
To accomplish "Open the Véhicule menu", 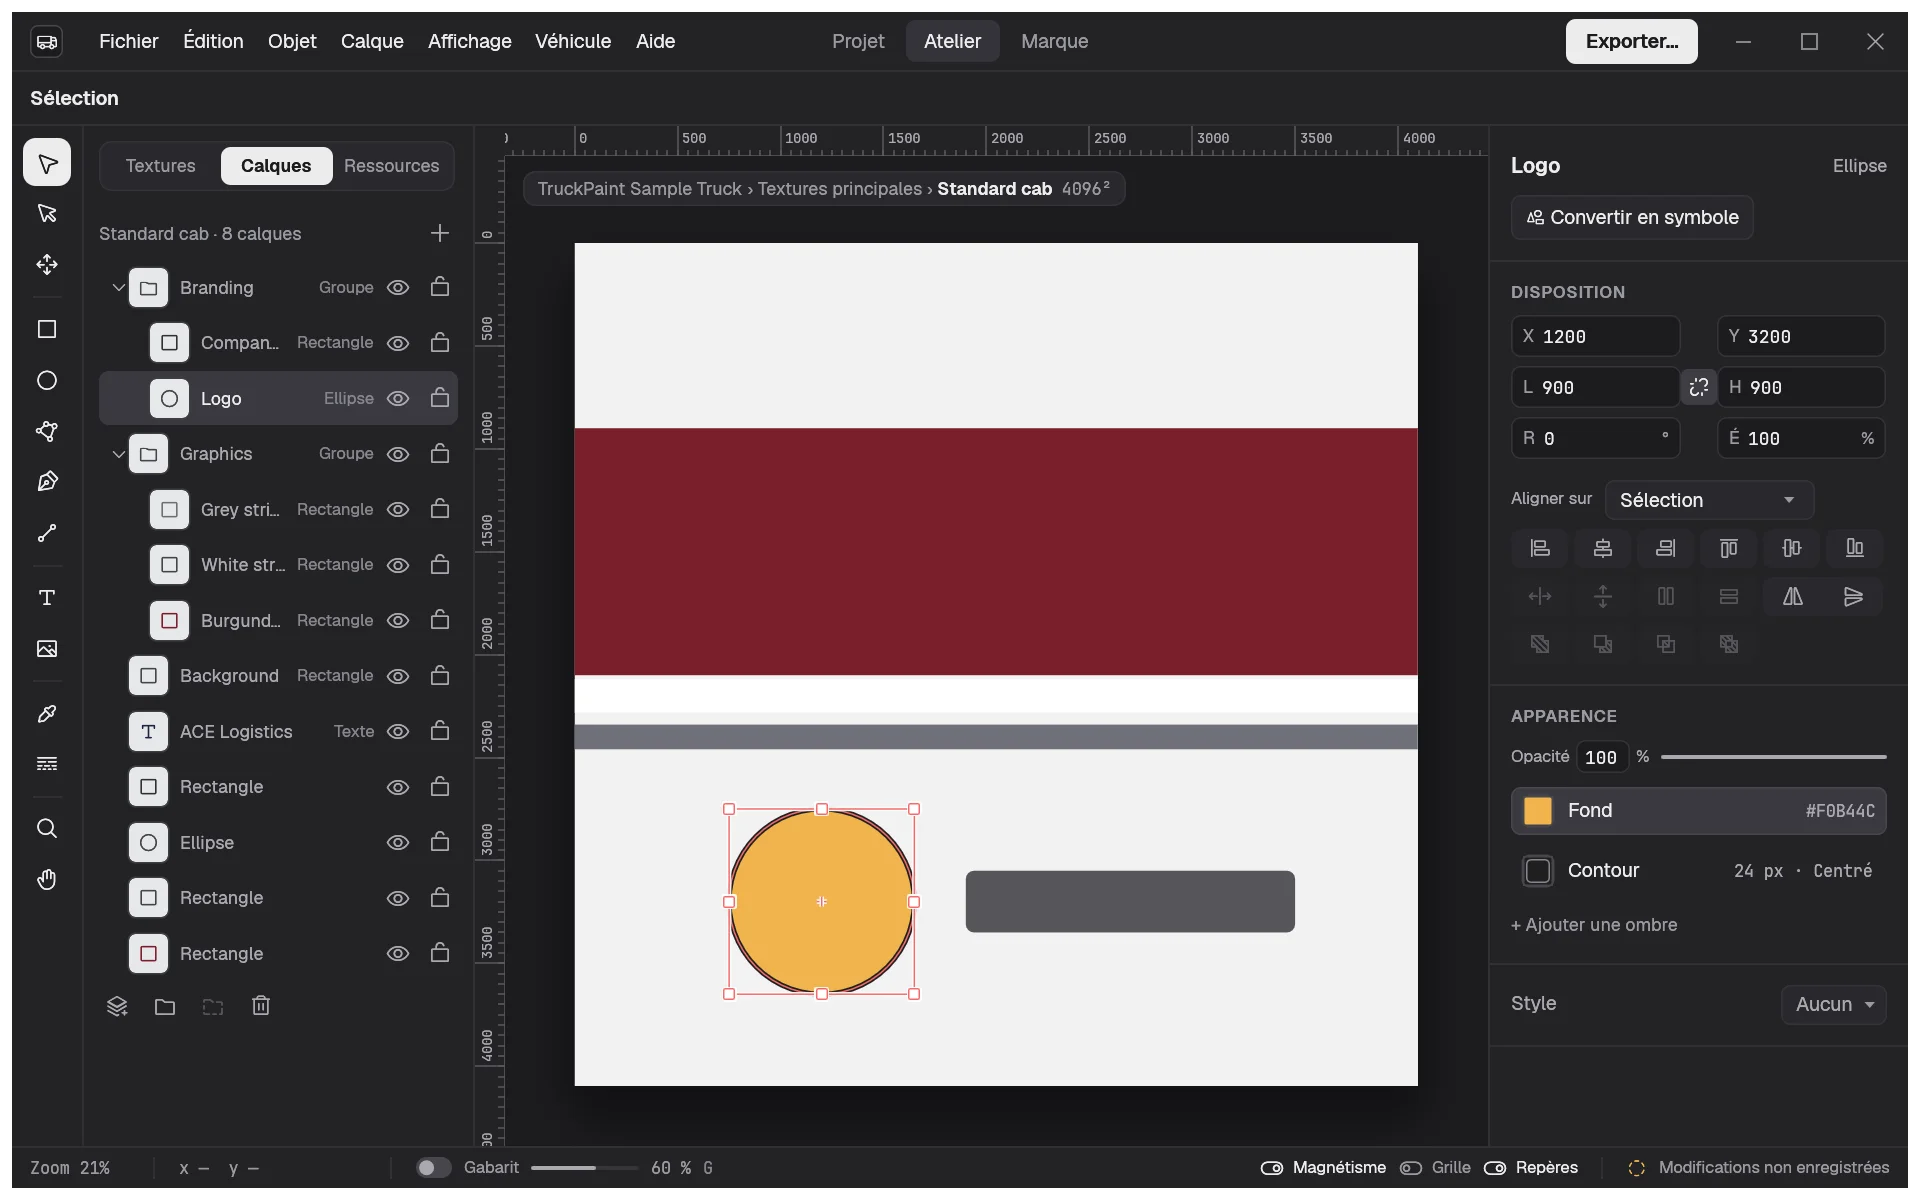I will [x=573, y=41].
